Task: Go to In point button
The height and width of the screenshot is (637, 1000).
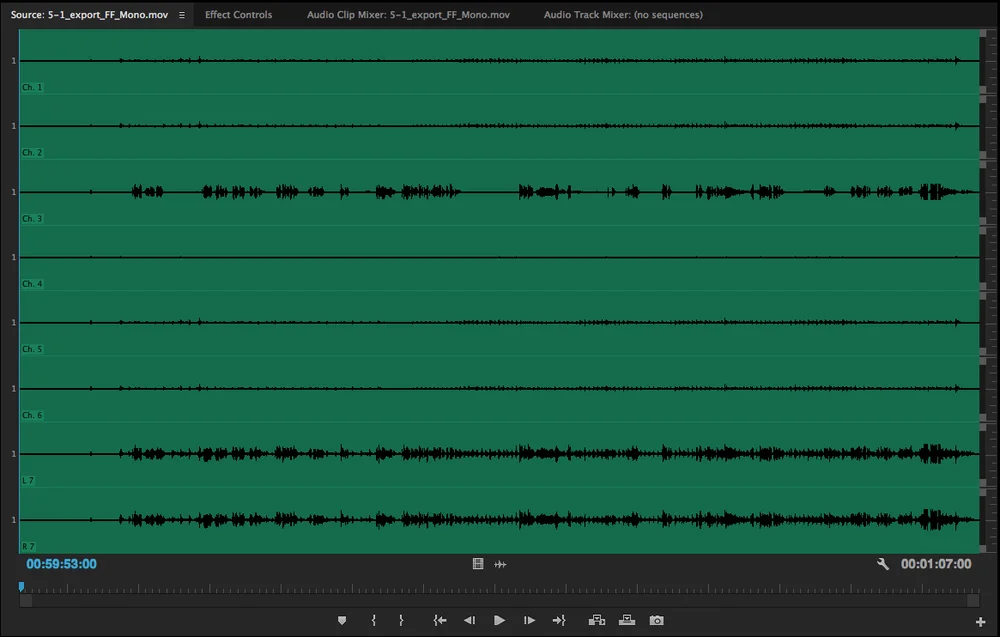Action: click(x=439, y=620)
